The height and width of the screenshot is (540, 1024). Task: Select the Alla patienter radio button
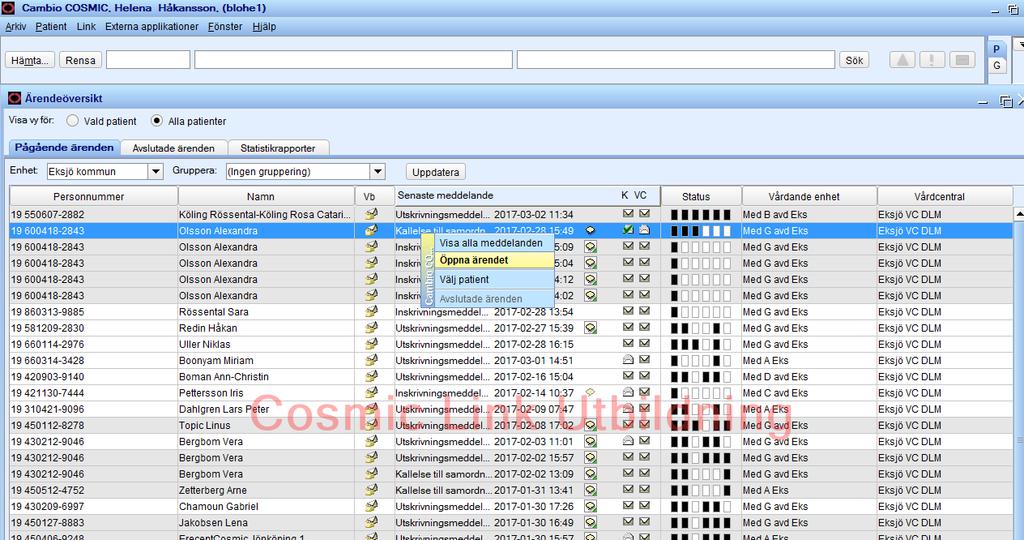(157, 121)
